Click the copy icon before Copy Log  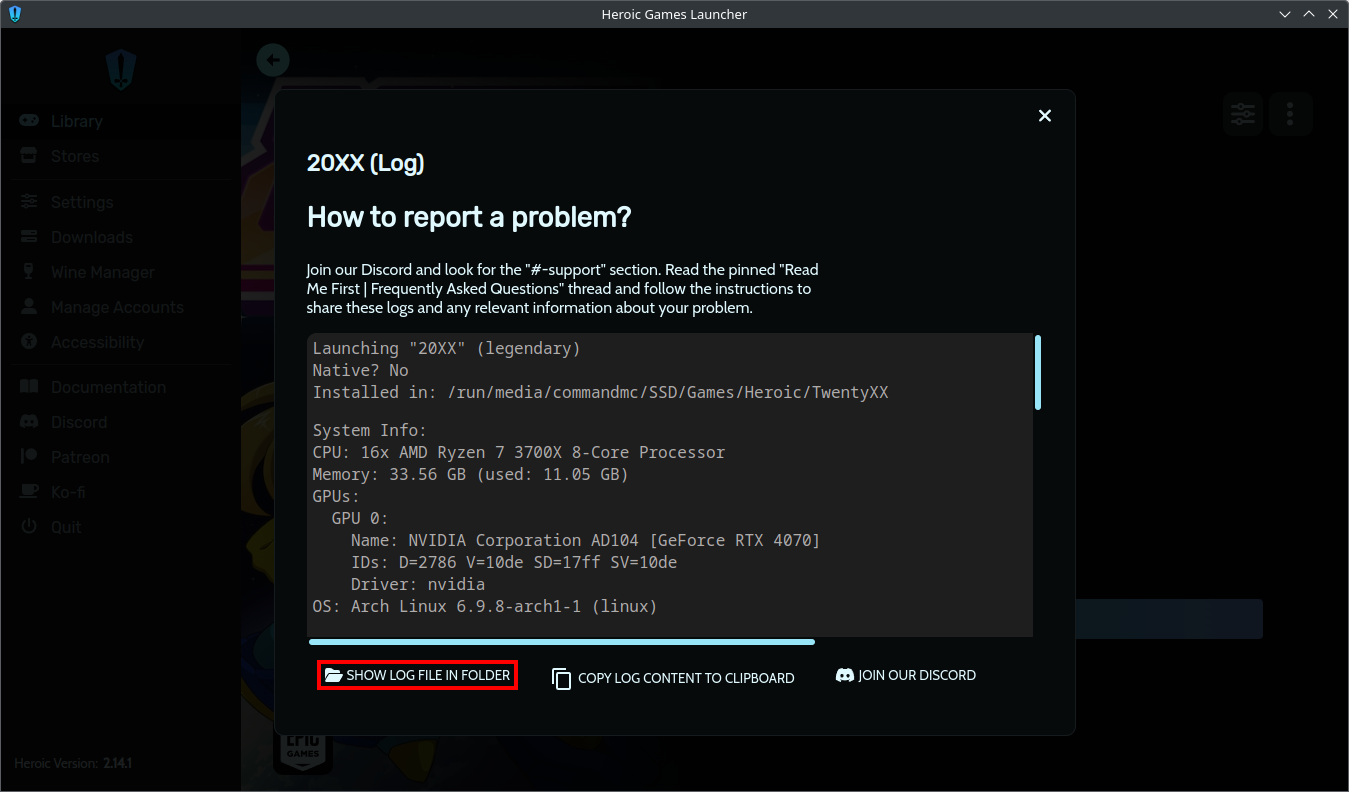(561, 678)
